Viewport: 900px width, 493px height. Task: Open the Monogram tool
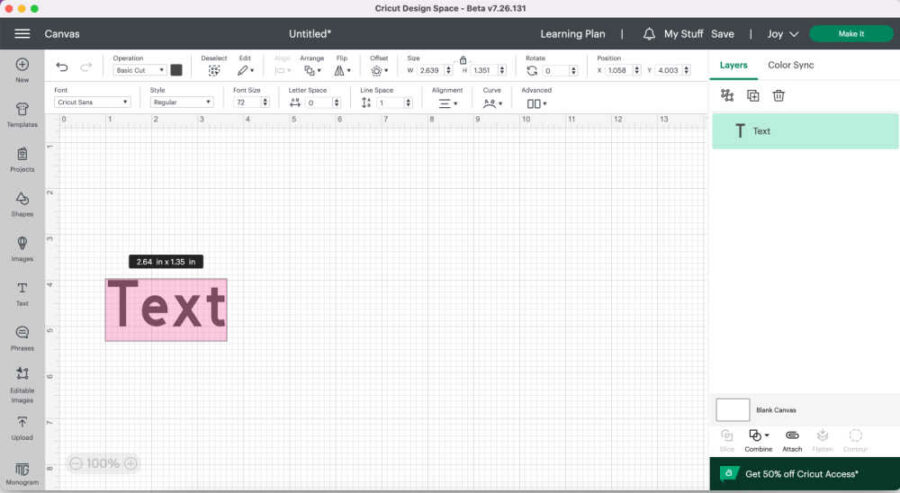click(x=22, y=472)
